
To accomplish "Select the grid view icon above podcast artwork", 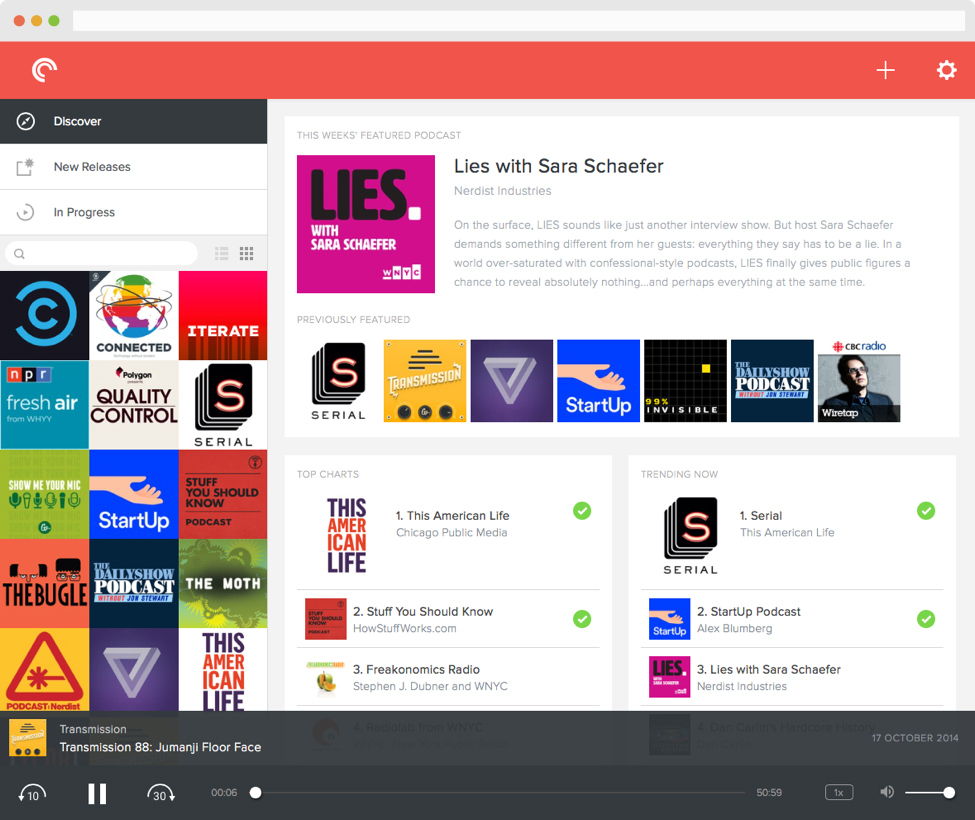I will click(x=246, y=253).
